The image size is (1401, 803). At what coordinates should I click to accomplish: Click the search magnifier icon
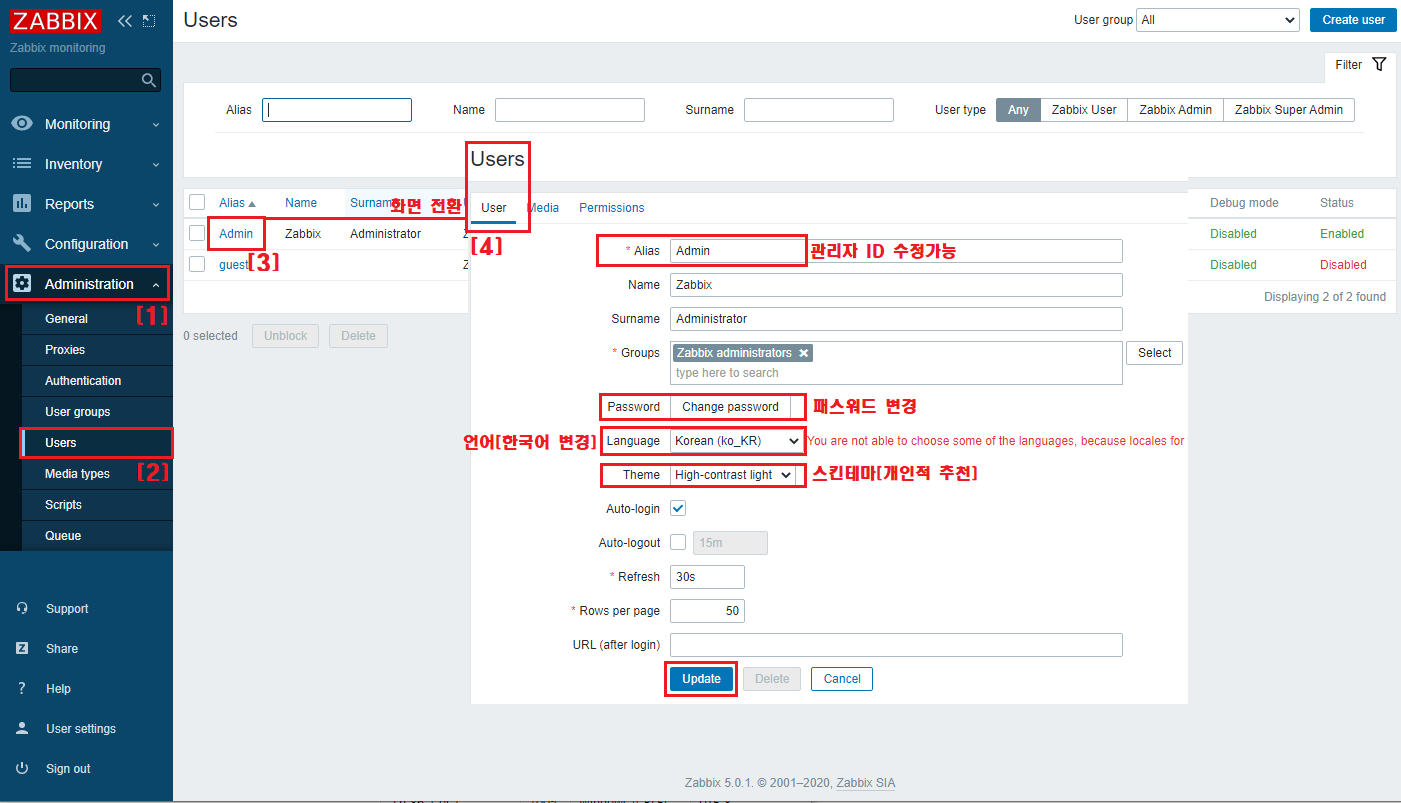pos(149,80)
